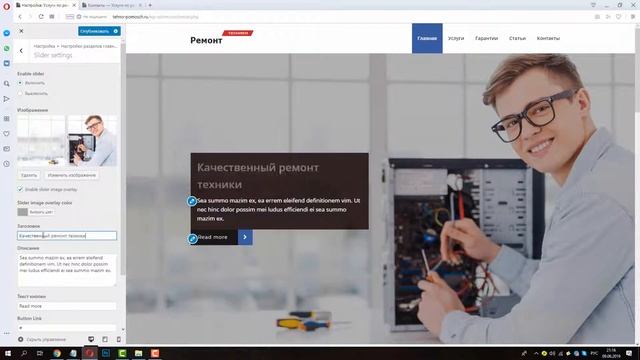The width and height of the screenshot is (640, 360).
Task: Open a new browser tab with plus
Action: pos(150,5)
